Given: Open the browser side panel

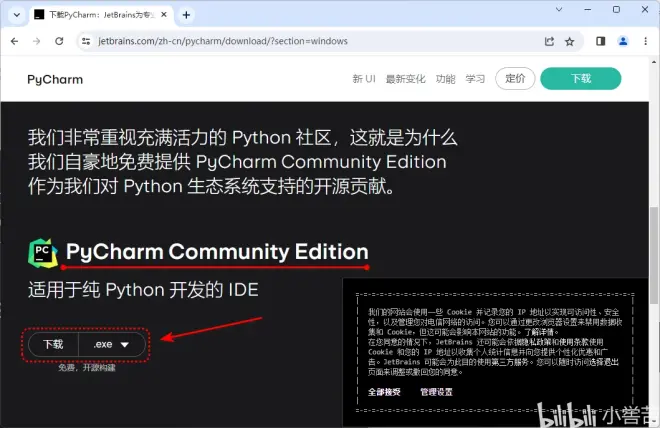Looking at the screenshot, I should click(601, 41).
